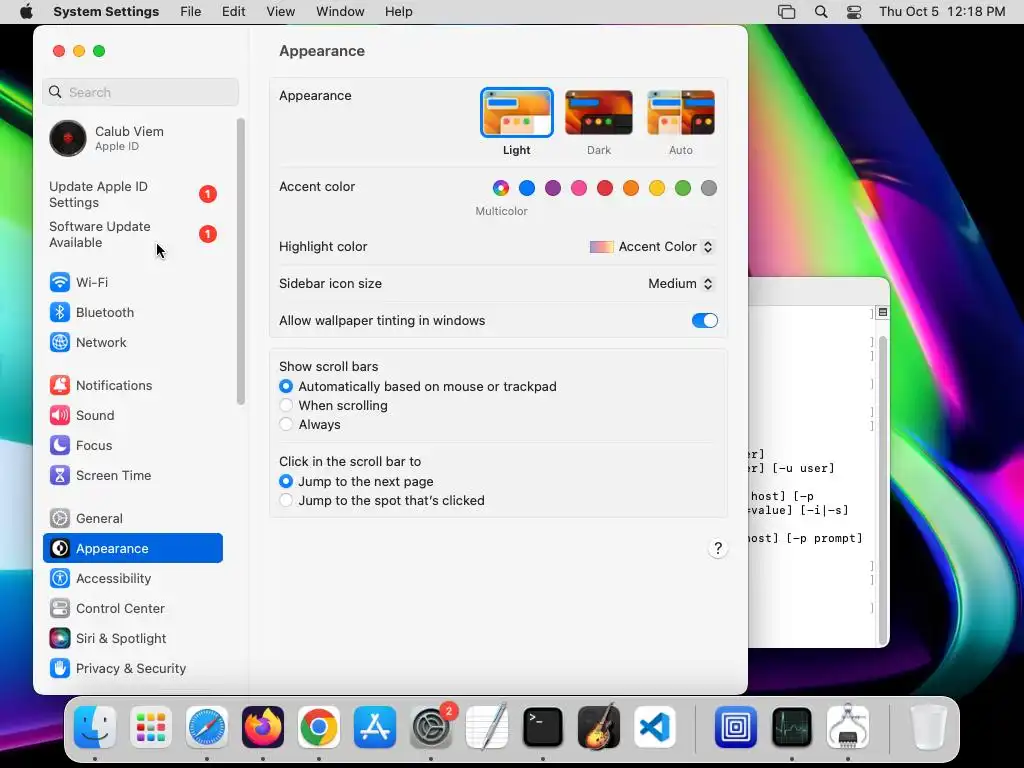Image resolution: width=1024 pixels, height=768 pixels.
Task: Choose the blue accent color
Action: tap(527, 188)
